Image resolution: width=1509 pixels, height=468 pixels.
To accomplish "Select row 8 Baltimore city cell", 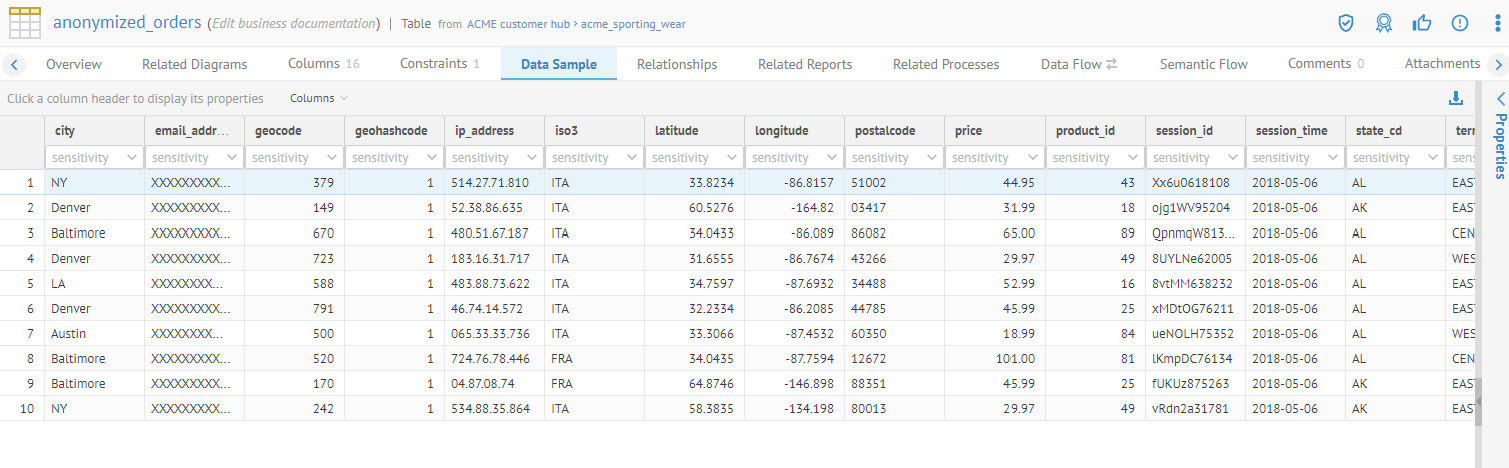I will pyautogui.click(x=78, y=358).
